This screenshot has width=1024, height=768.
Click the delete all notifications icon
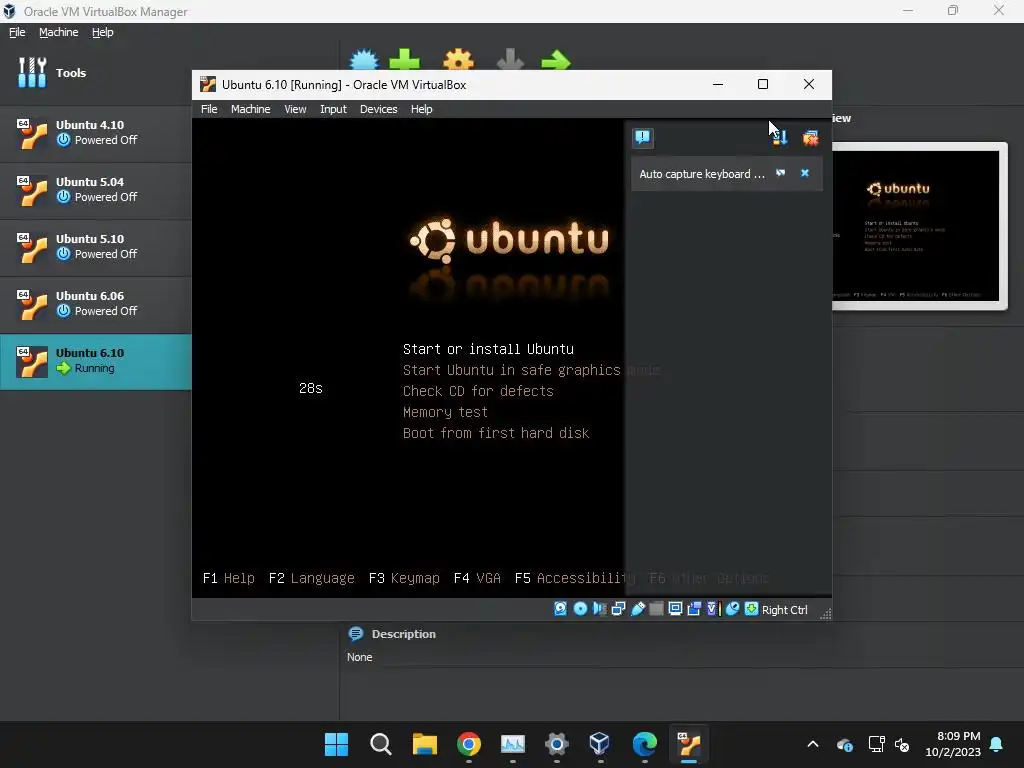[810, 137]
